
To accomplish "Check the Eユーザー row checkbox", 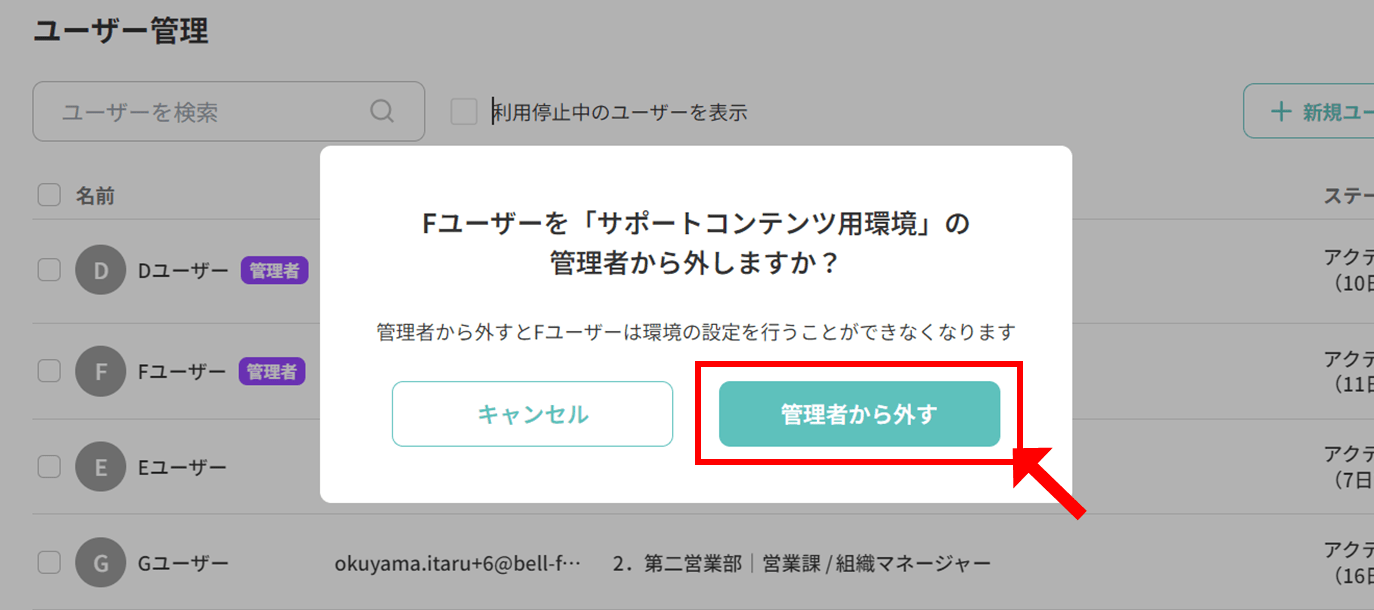I will [x=49, y=466].
